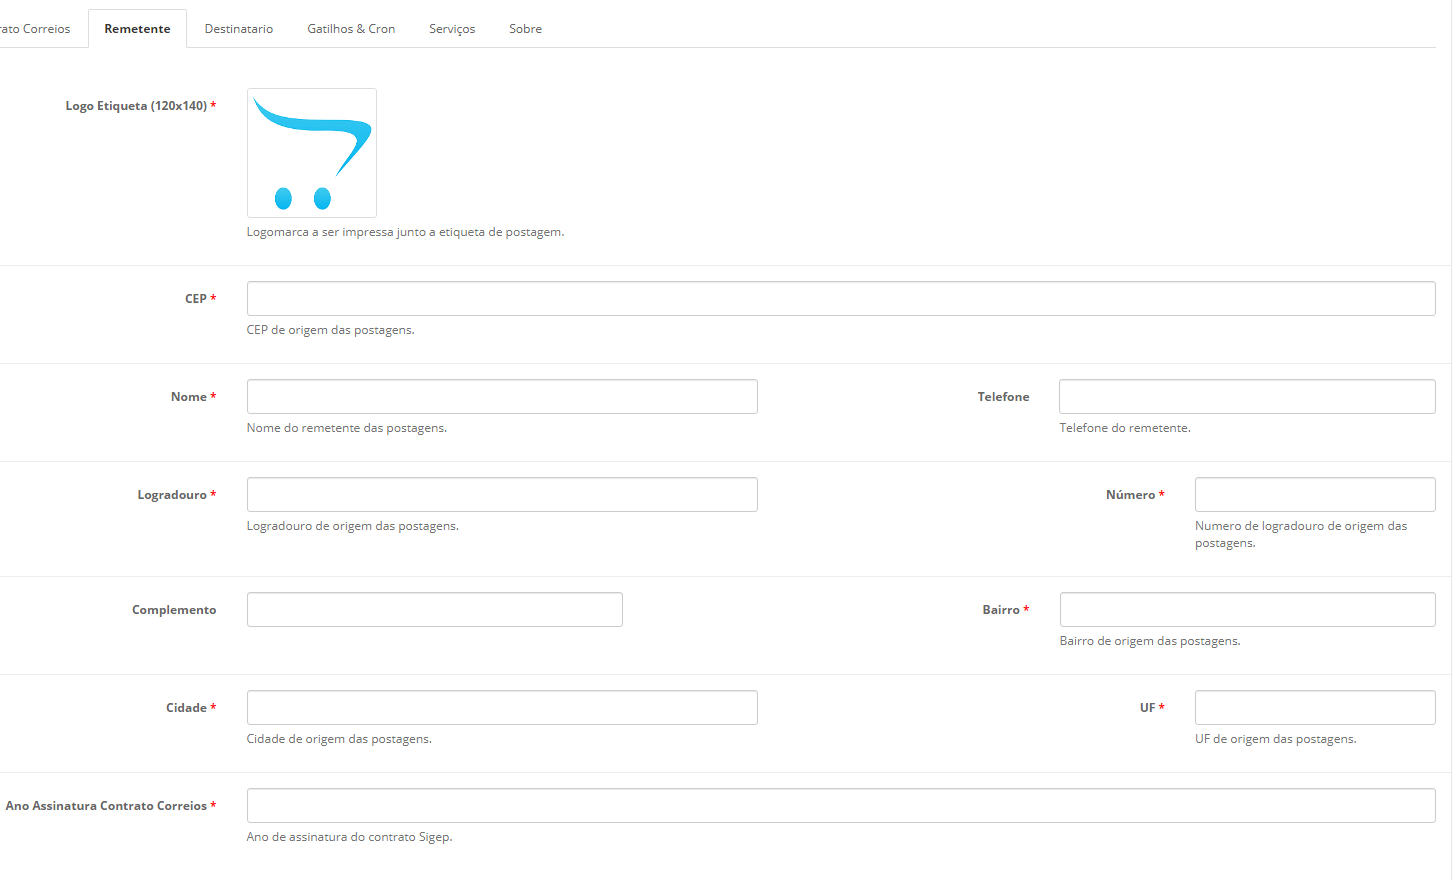Click the UF input field
Viewport: 1453px width, 880px height.
pyautogui.click(x=1315, y=708)
